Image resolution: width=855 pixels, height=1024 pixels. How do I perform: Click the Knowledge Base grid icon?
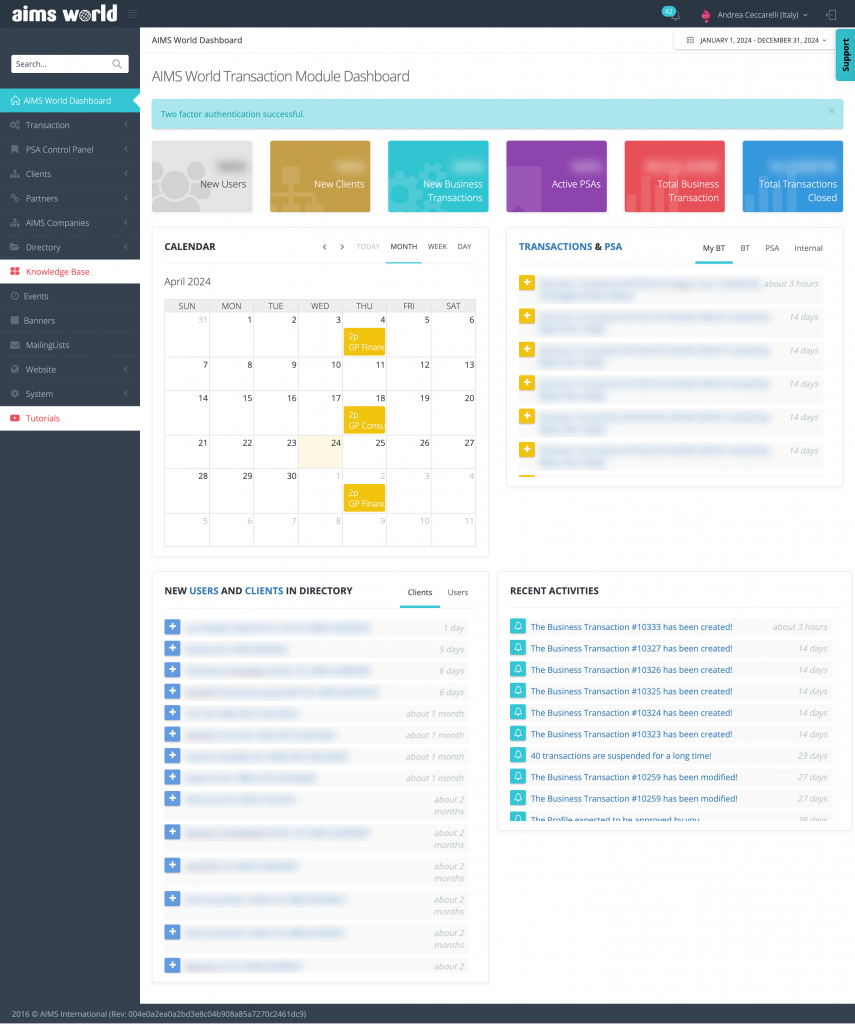[x=15, y=272]
